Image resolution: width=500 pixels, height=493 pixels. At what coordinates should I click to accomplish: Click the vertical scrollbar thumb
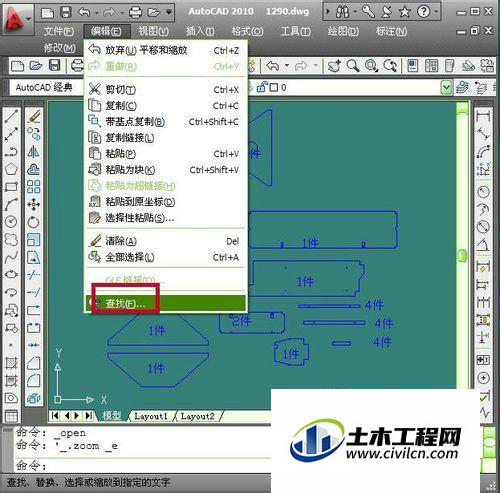pos(463,255)
